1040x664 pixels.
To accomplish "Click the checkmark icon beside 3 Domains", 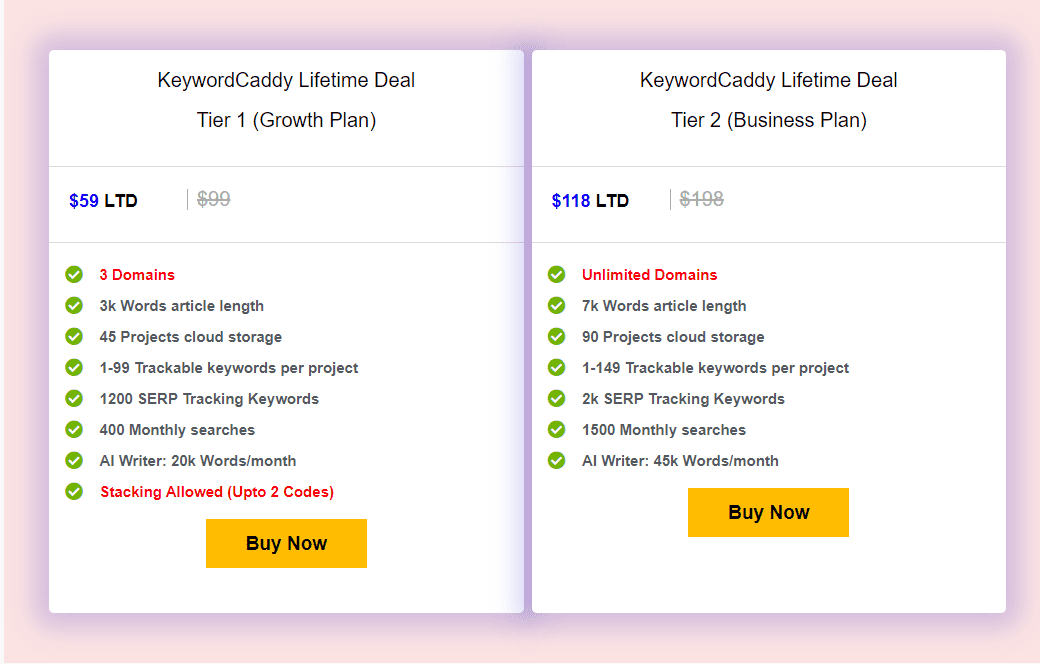I will 73,274.
